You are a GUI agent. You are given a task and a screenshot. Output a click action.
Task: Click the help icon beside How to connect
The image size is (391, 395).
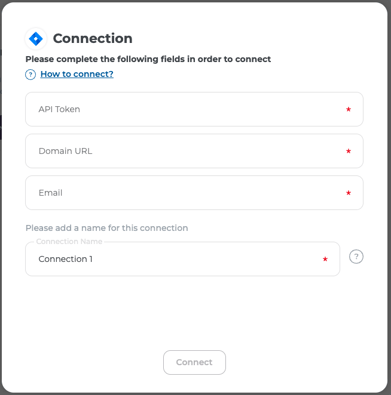tap(30, 74)
